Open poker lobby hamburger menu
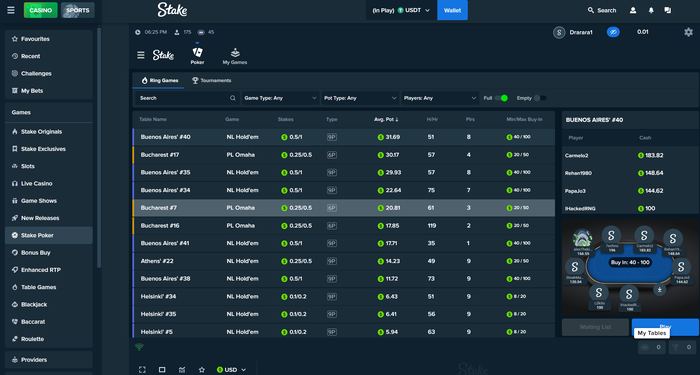 [141, 55]
